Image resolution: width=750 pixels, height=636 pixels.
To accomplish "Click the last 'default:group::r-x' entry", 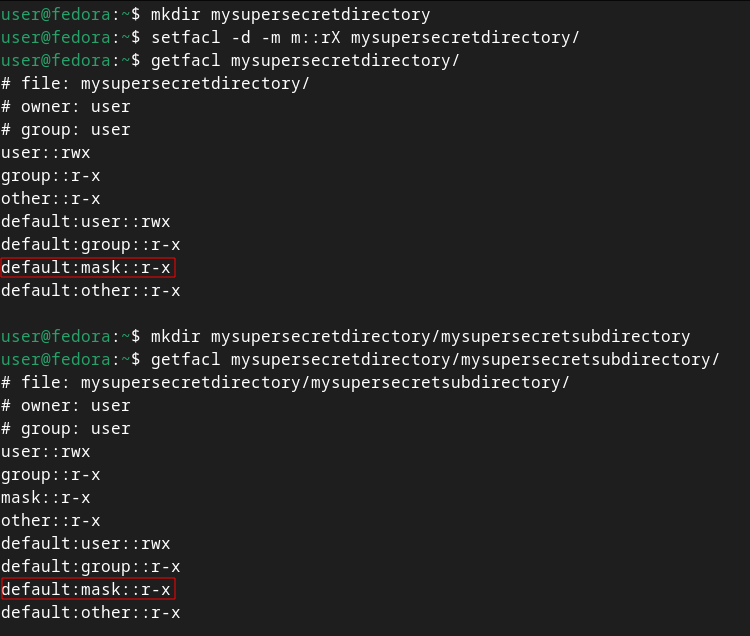I will [91, 566].
